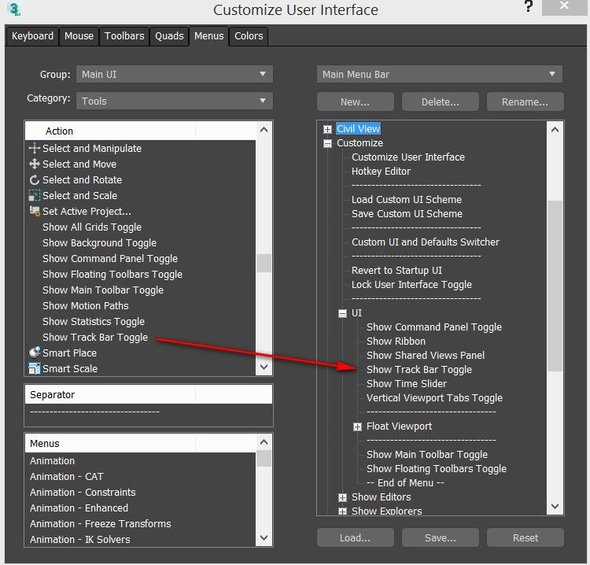Click the Load... button
This screenshot has height=565, width=590.
tap(355, 538)
